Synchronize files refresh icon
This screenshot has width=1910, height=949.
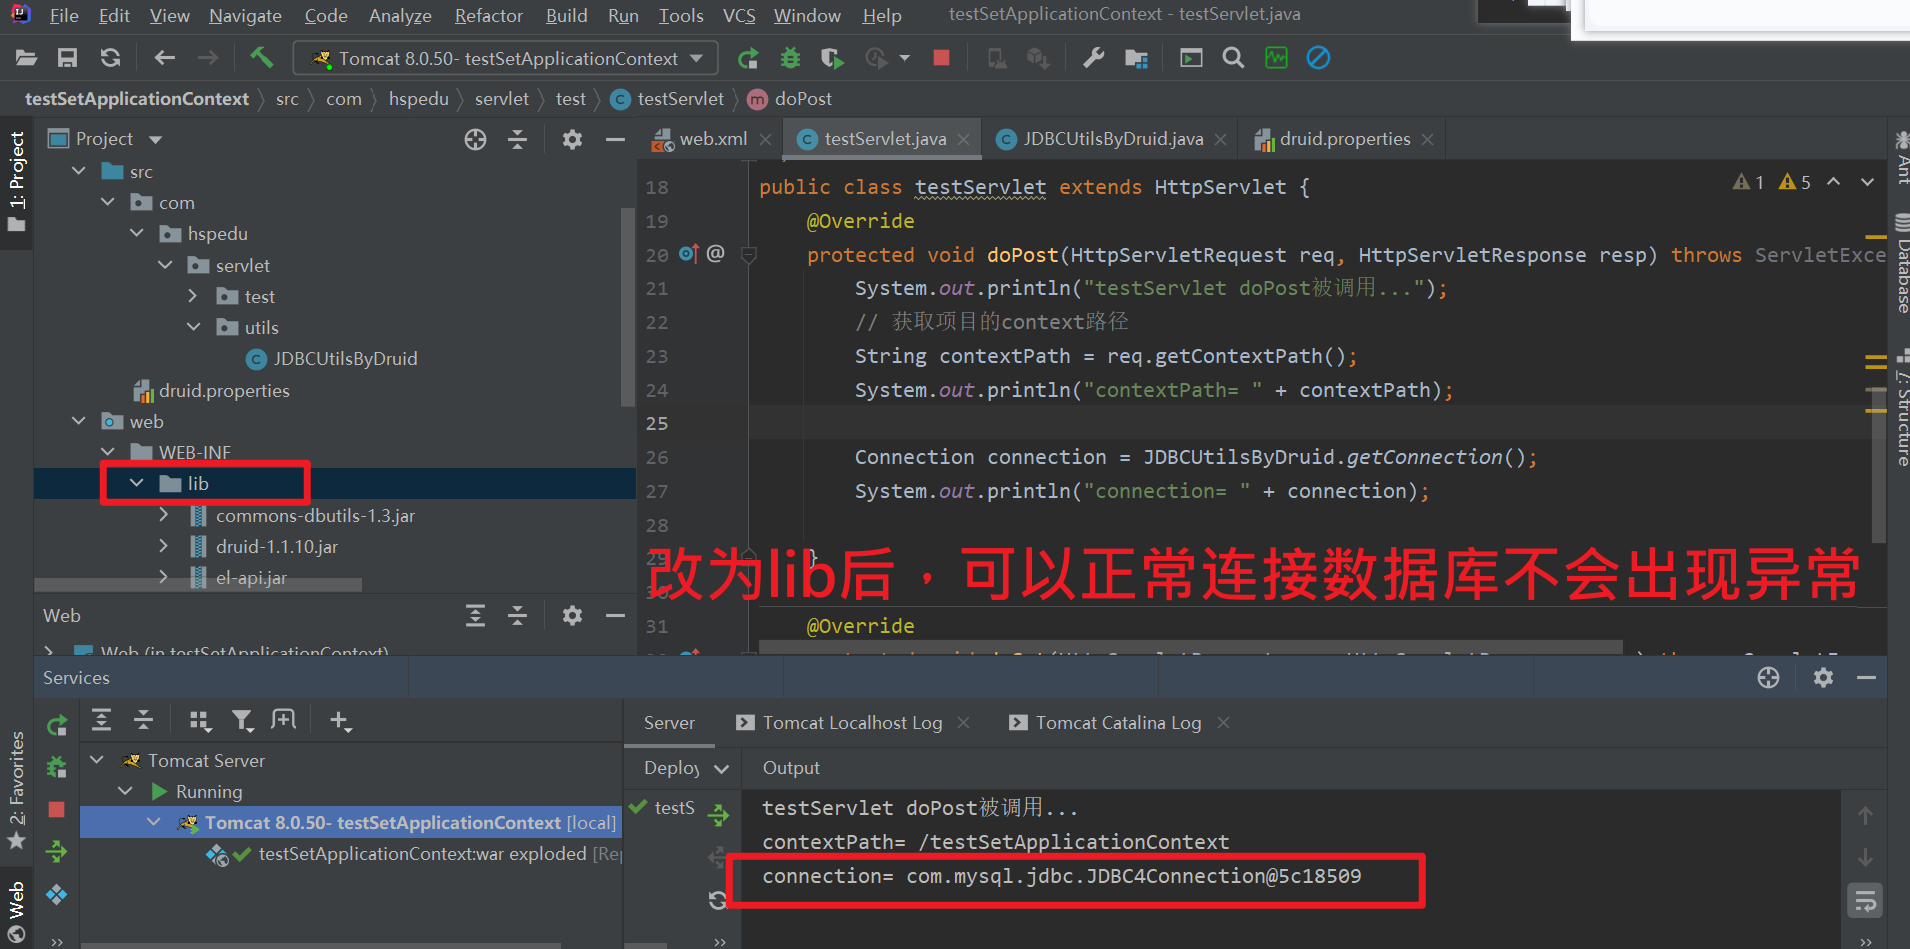click(x=110, y=58)
